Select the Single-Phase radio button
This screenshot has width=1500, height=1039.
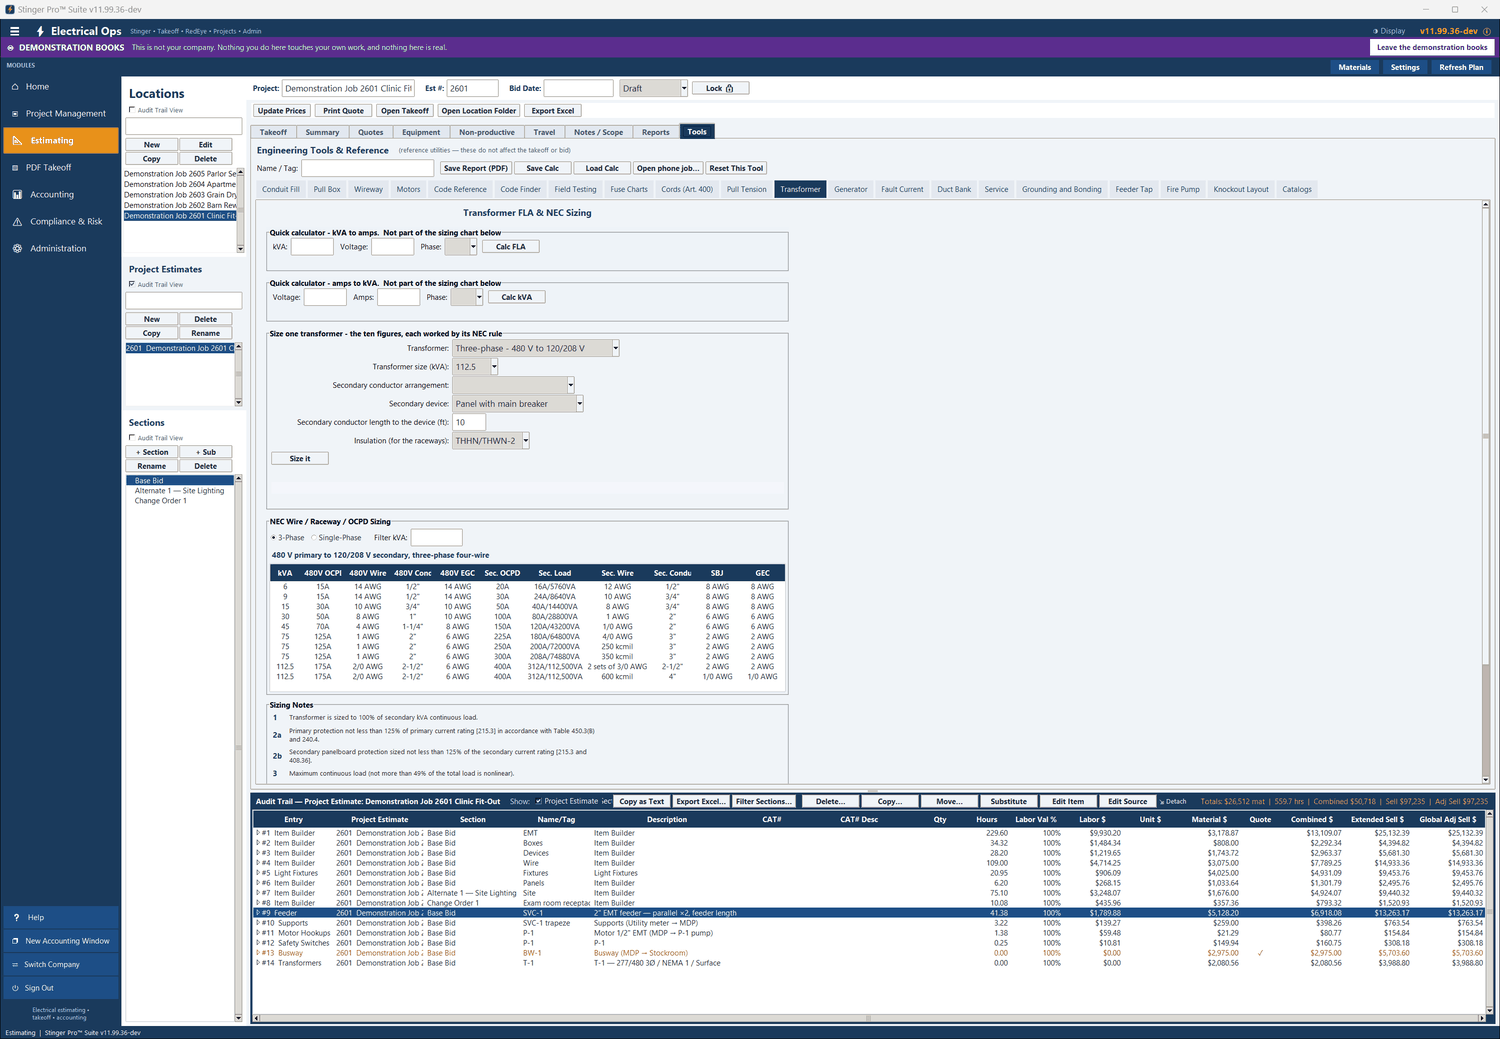(x=314, y=538)
